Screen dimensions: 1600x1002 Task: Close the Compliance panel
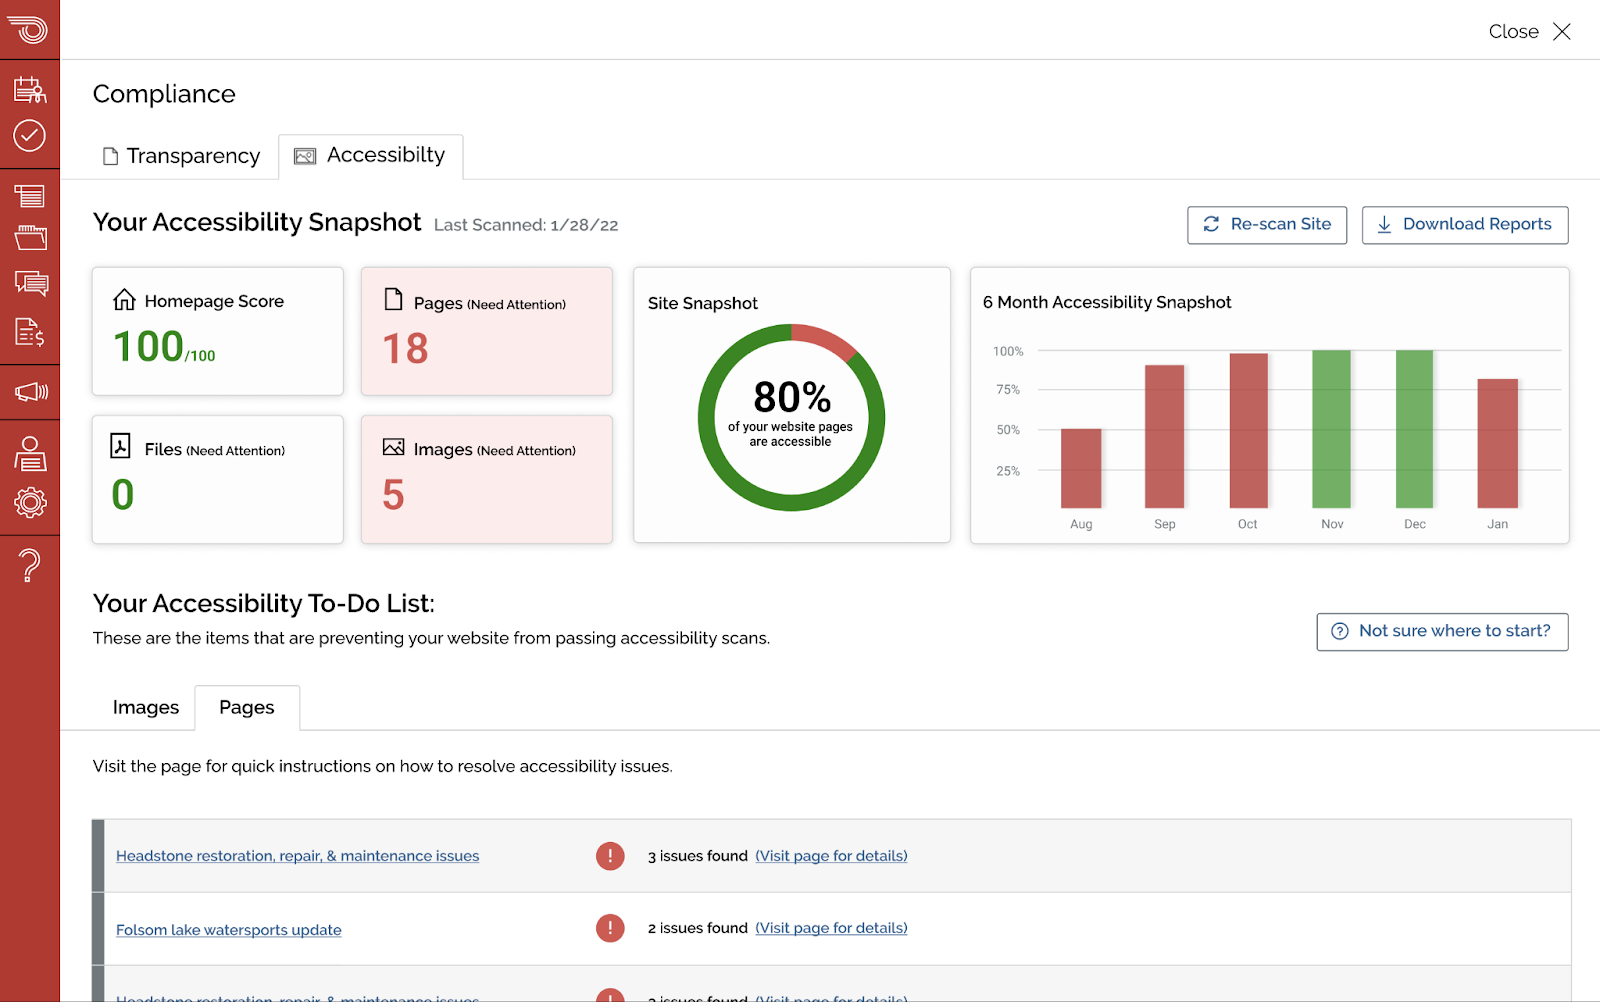click(1530, 32)
